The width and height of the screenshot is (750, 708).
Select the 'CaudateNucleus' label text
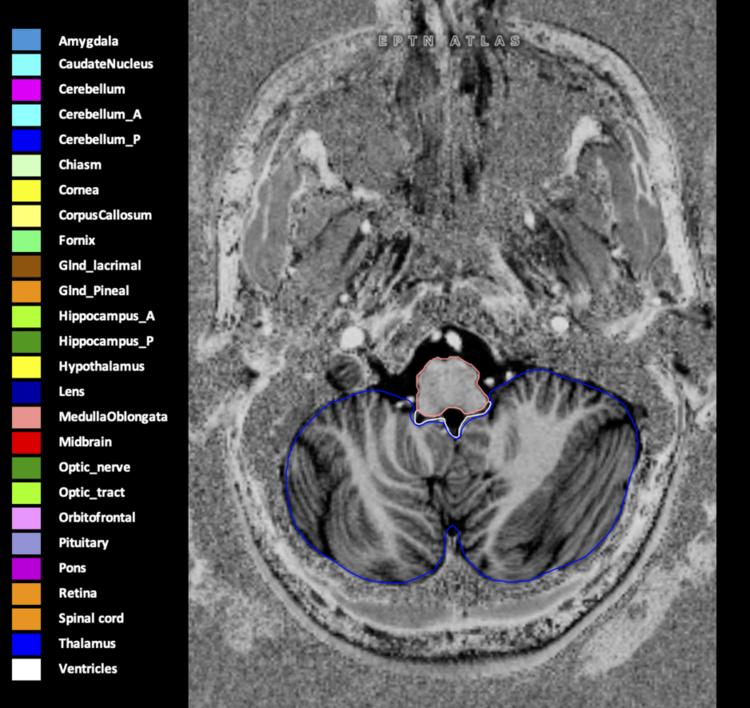pyautogui.click(x=106, y=64)
